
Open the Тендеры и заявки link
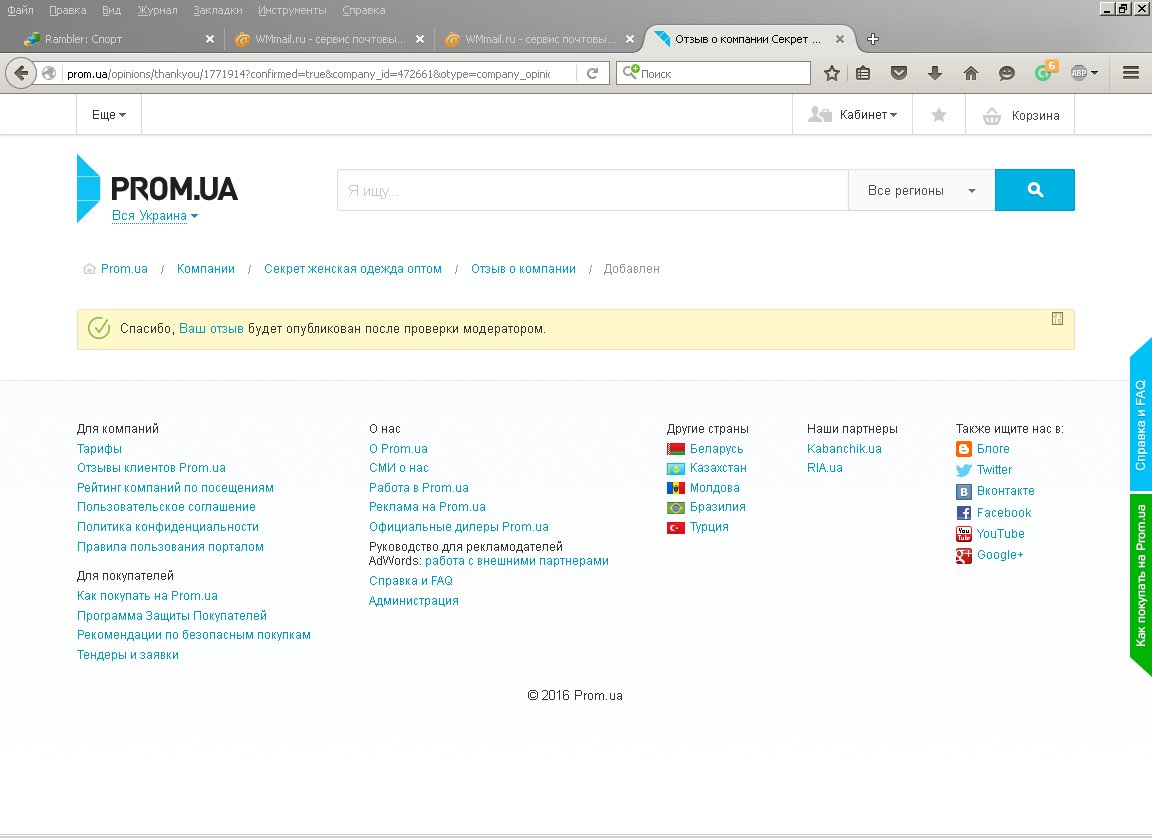pos(128,654)
